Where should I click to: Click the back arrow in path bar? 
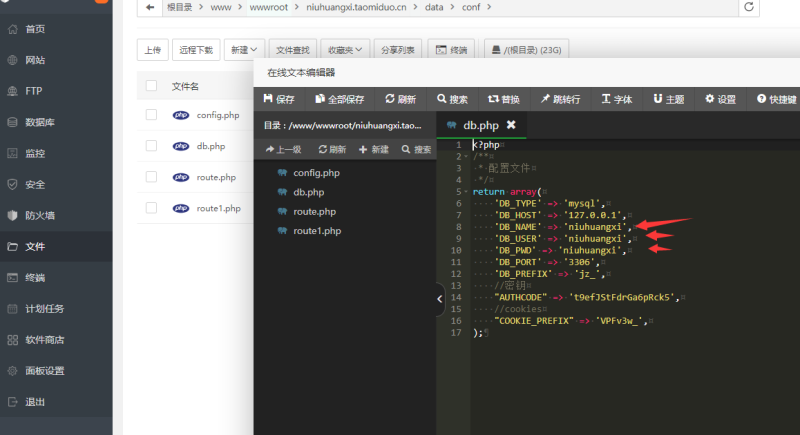click(149, 7)
